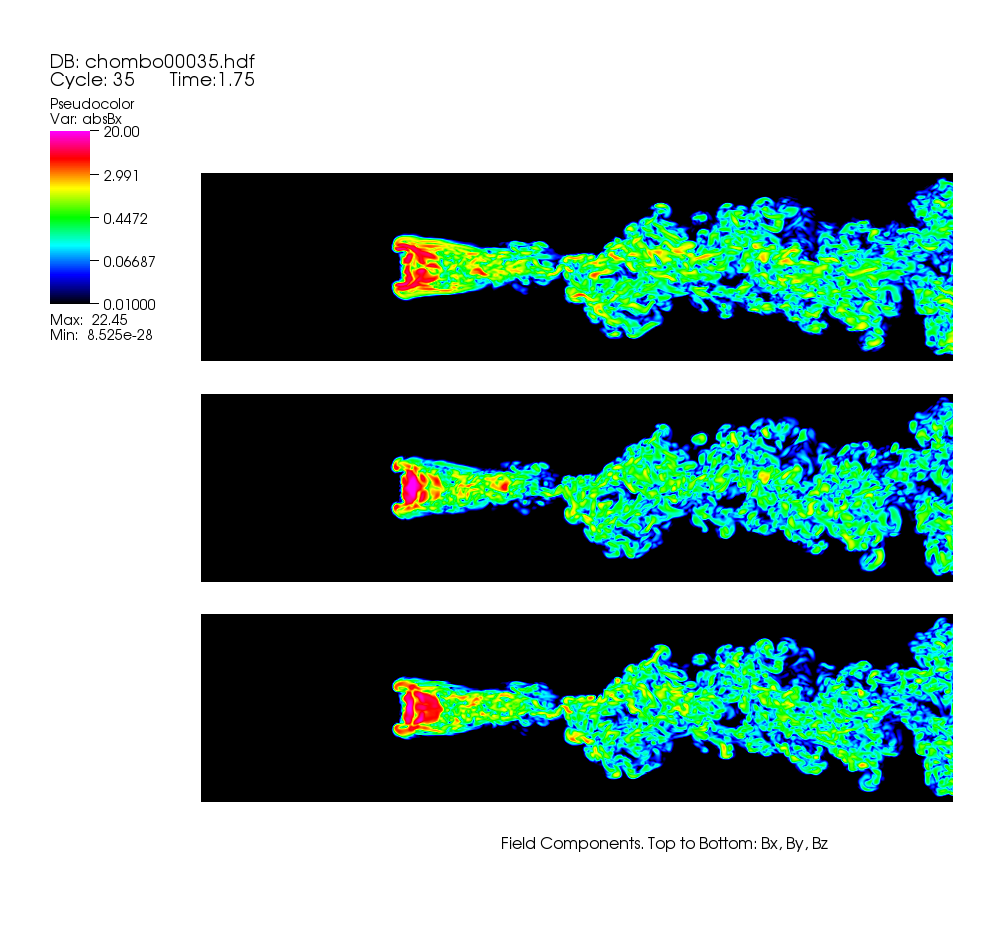Click the Max: 22.45 value
Screen dimensions: 1003x943
tap(89, 320)
